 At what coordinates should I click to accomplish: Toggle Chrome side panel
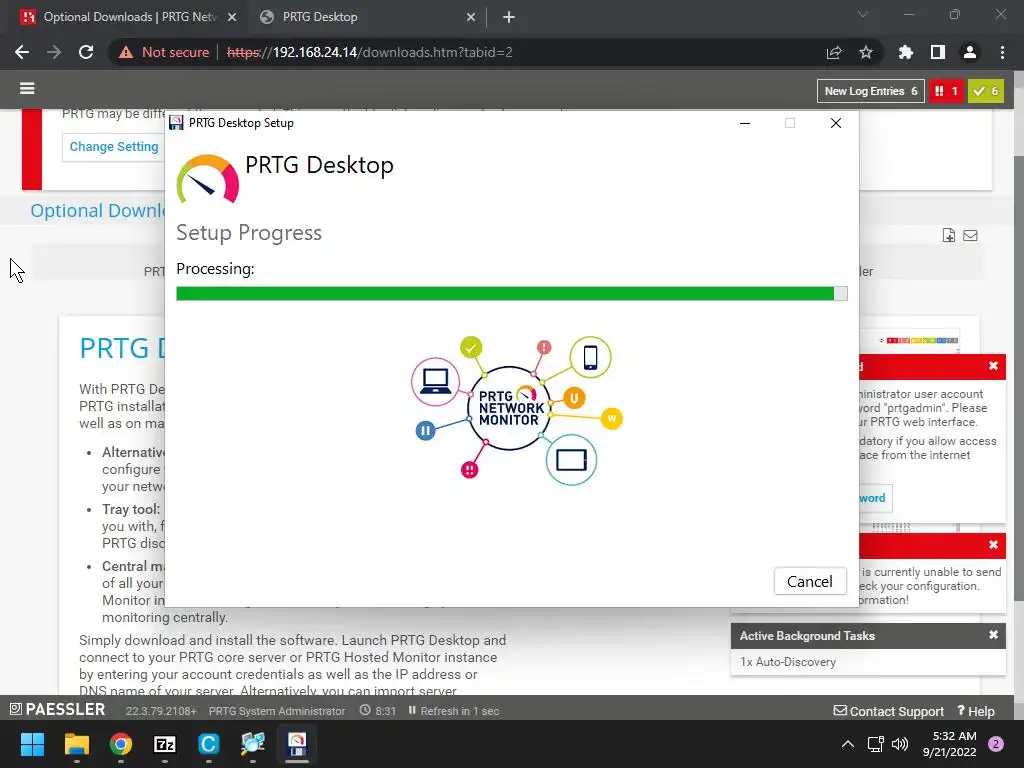point(938,52)
